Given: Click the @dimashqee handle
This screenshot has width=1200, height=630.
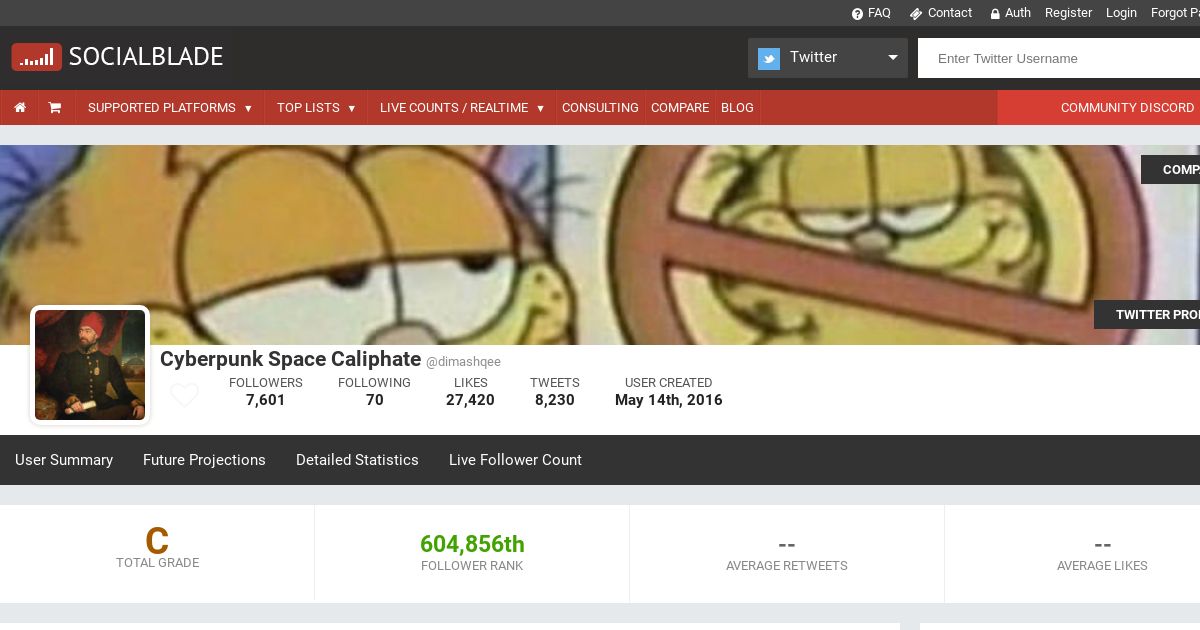Looking at the screenshot, I should tap(463, 362).
